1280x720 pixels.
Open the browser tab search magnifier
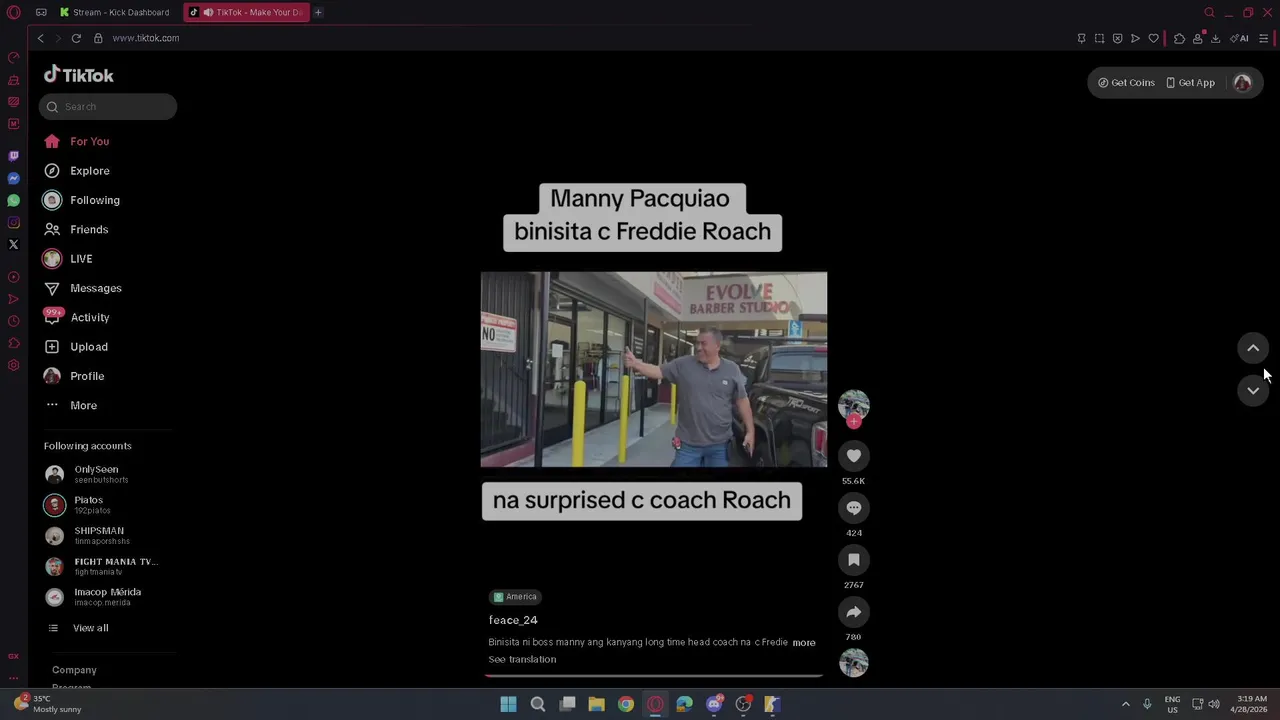coord(1209,12)
